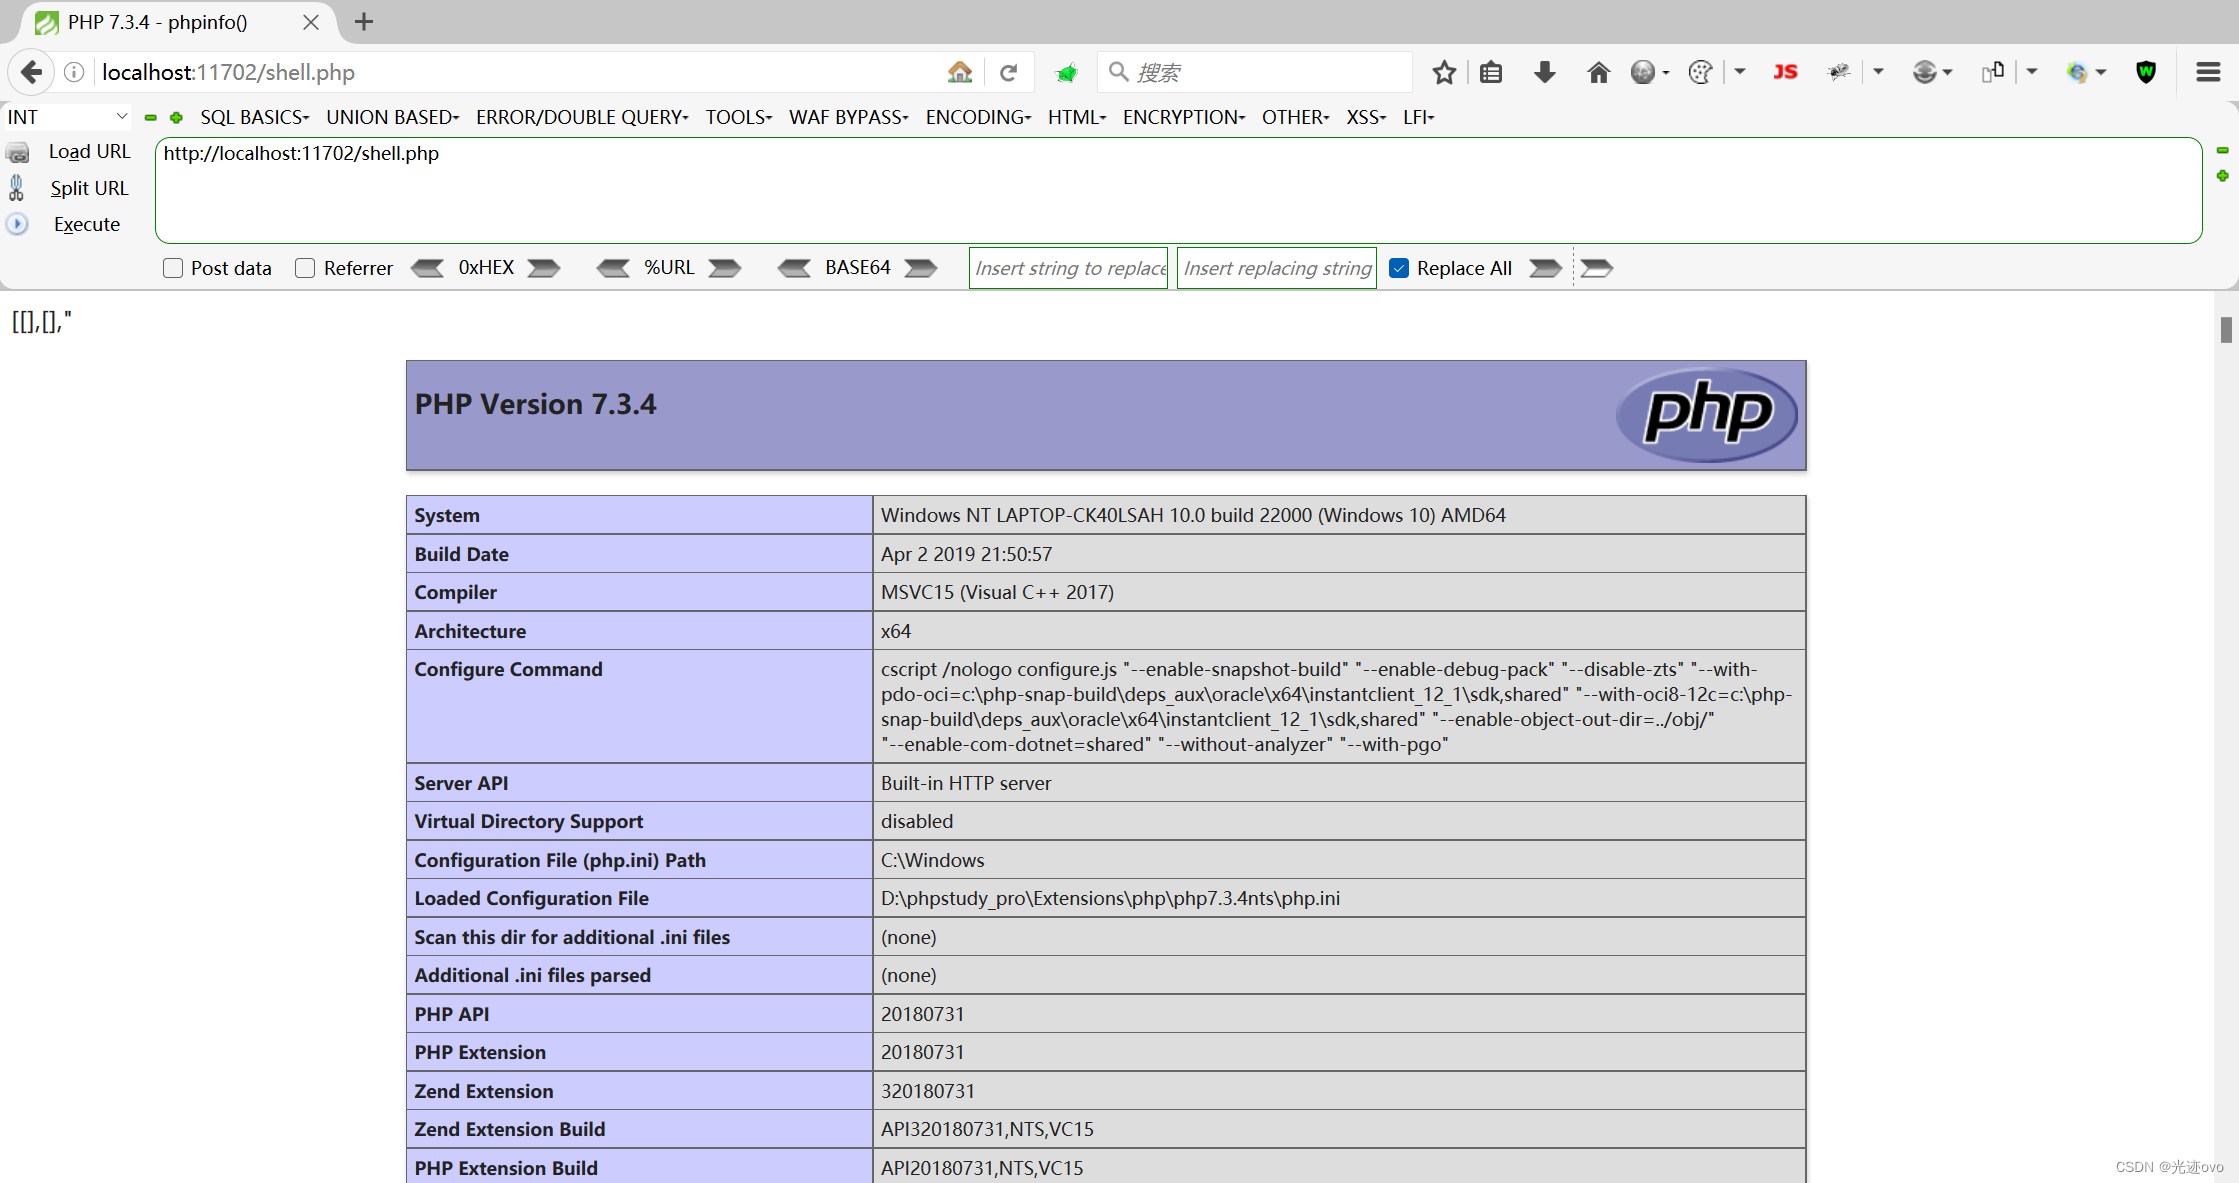Open dropdown arrow next to Firebug icon
The width and height of the screenshot is (2239, 1183).
pyautogui.click(x=1878, y=72)
